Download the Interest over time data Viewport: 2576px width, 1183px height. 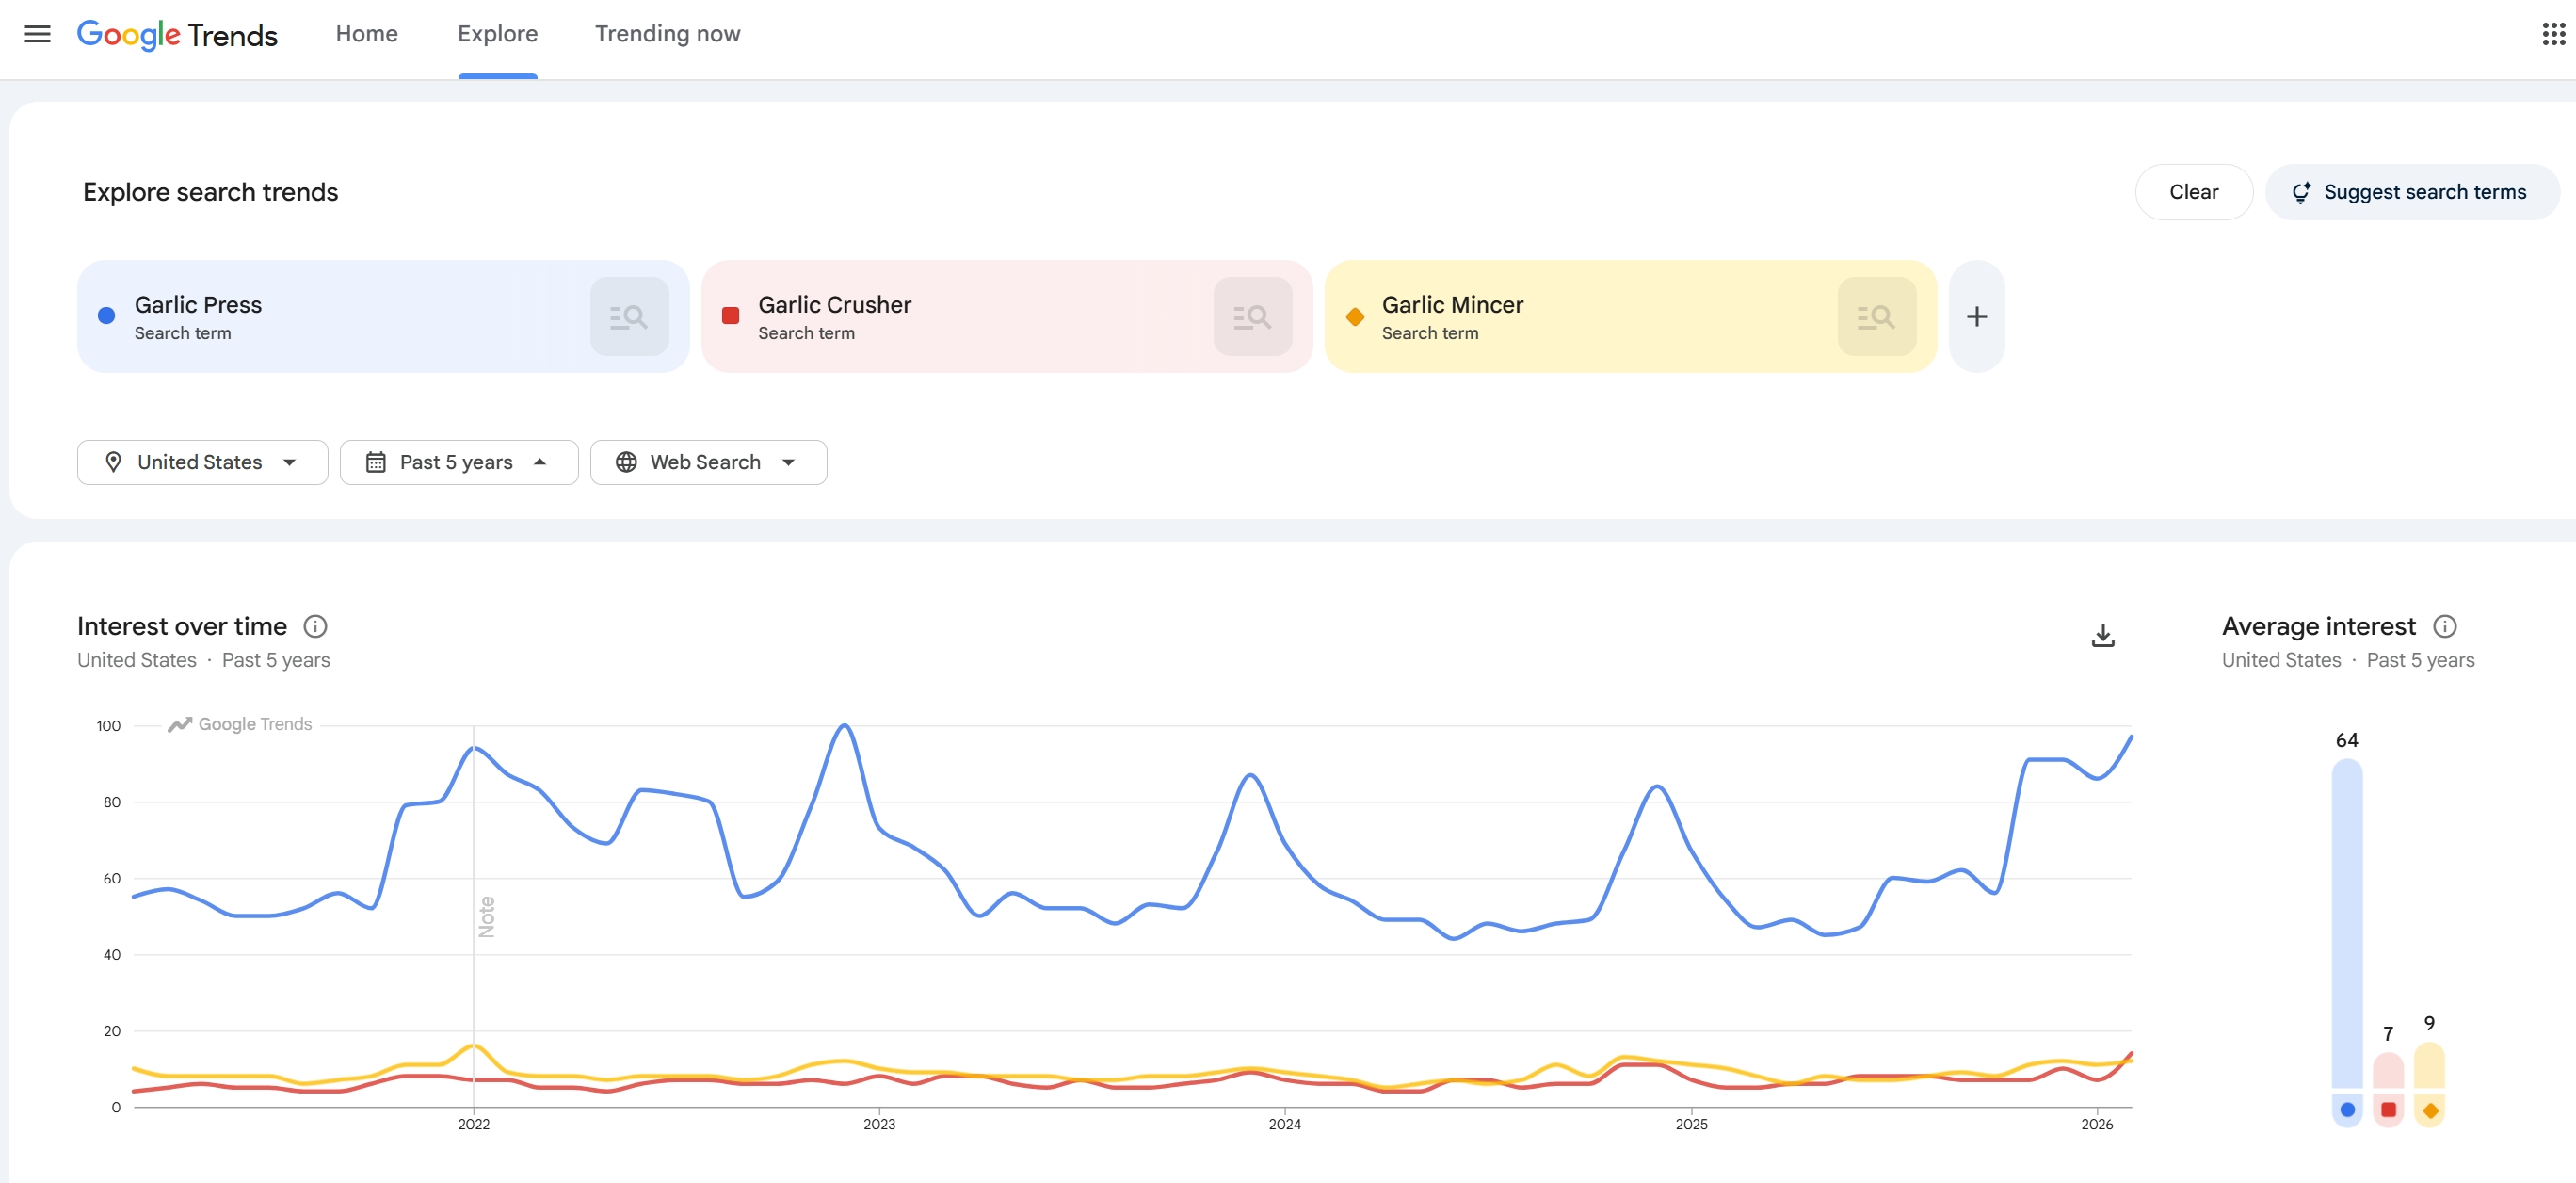2103,637
